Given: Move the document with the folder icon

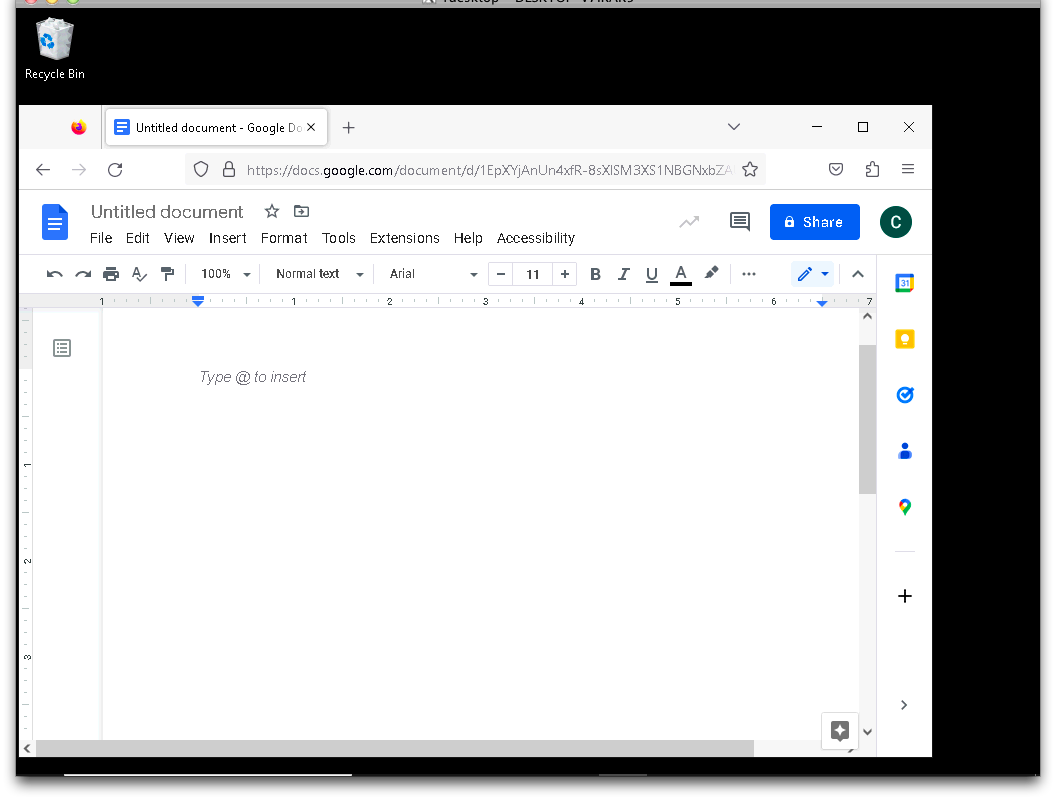Looking at the screenshot, I should pyautogui.click(x=301, y=211).
